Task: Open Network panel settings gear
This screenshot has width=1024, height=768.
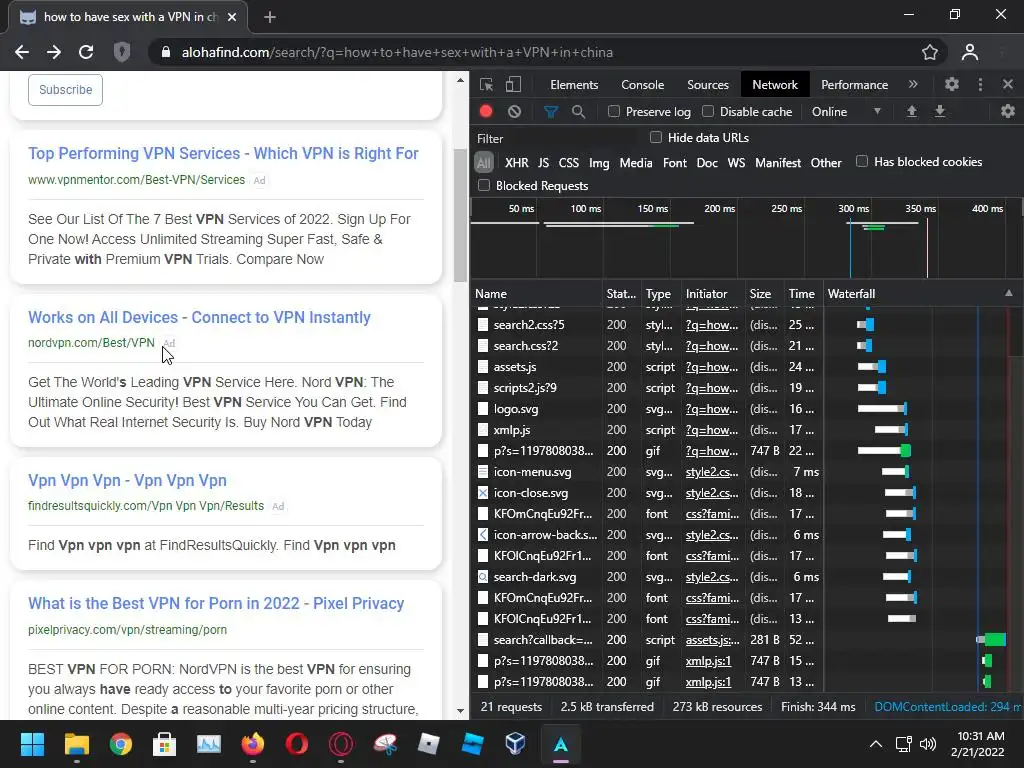Action: coord(1008,112)
